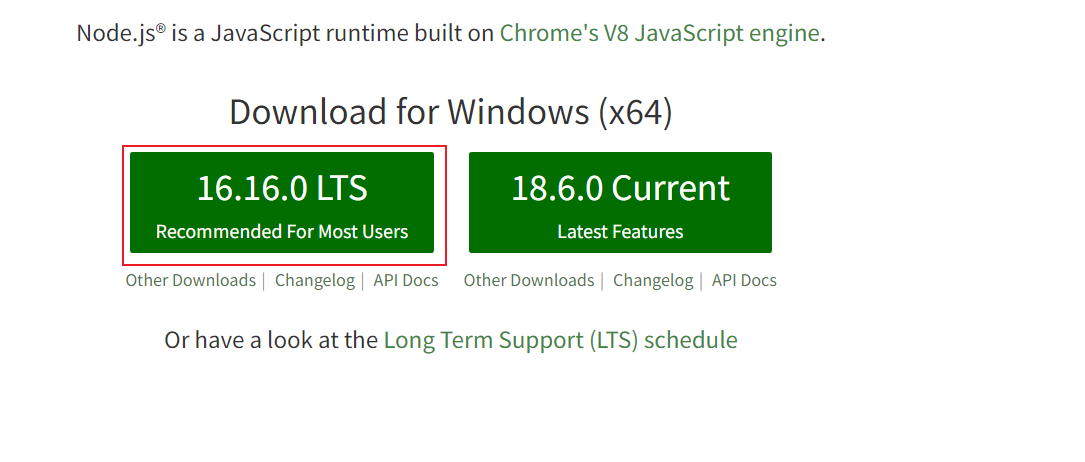This screenshot has height=462, width=1085.
Task: Download the 16.16.0 LTS version
Action: [282, 203]
